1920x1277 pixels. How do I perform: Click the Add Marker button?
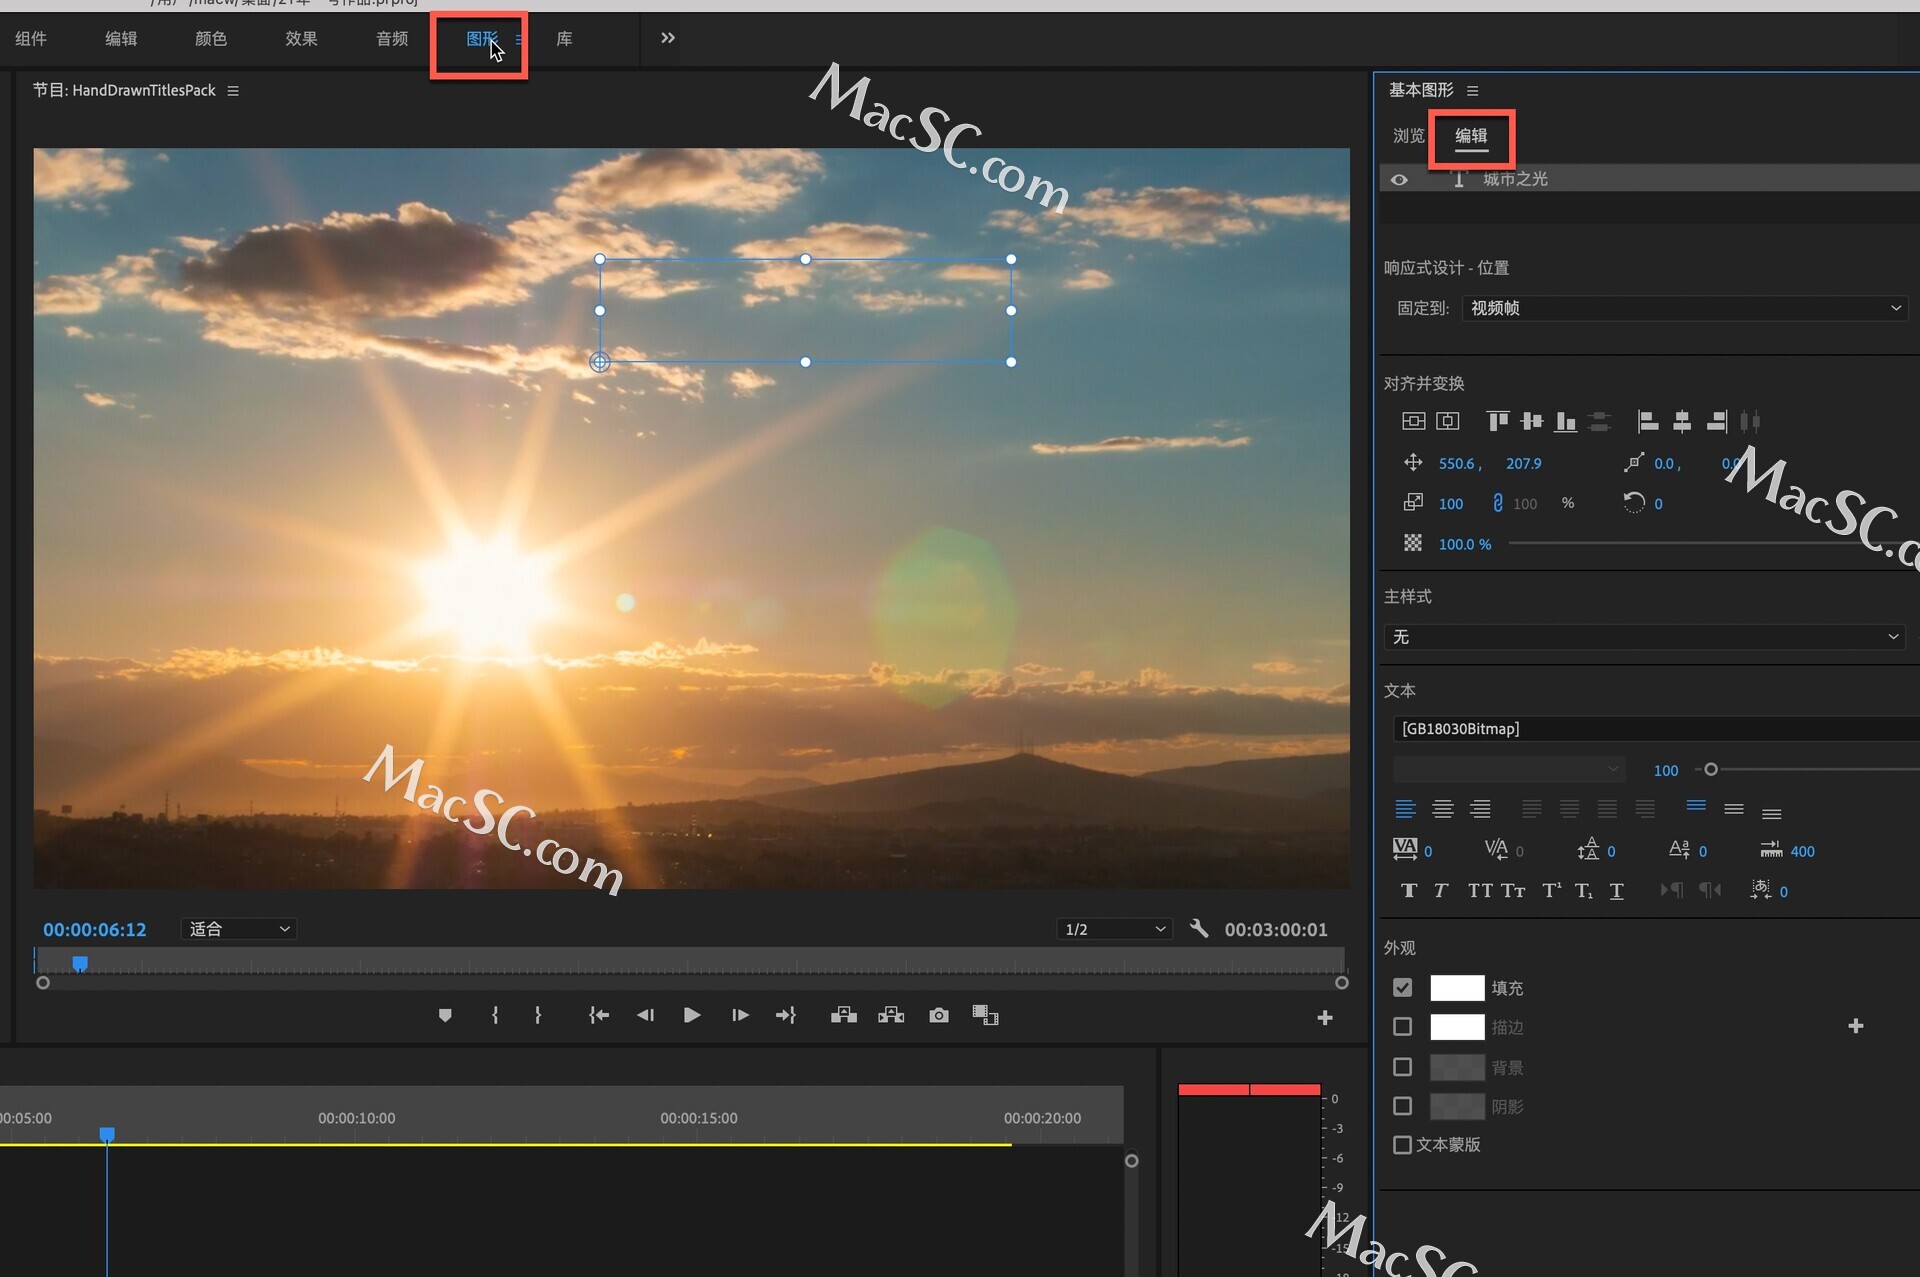pyautogui.click(x=445, y=1015)
